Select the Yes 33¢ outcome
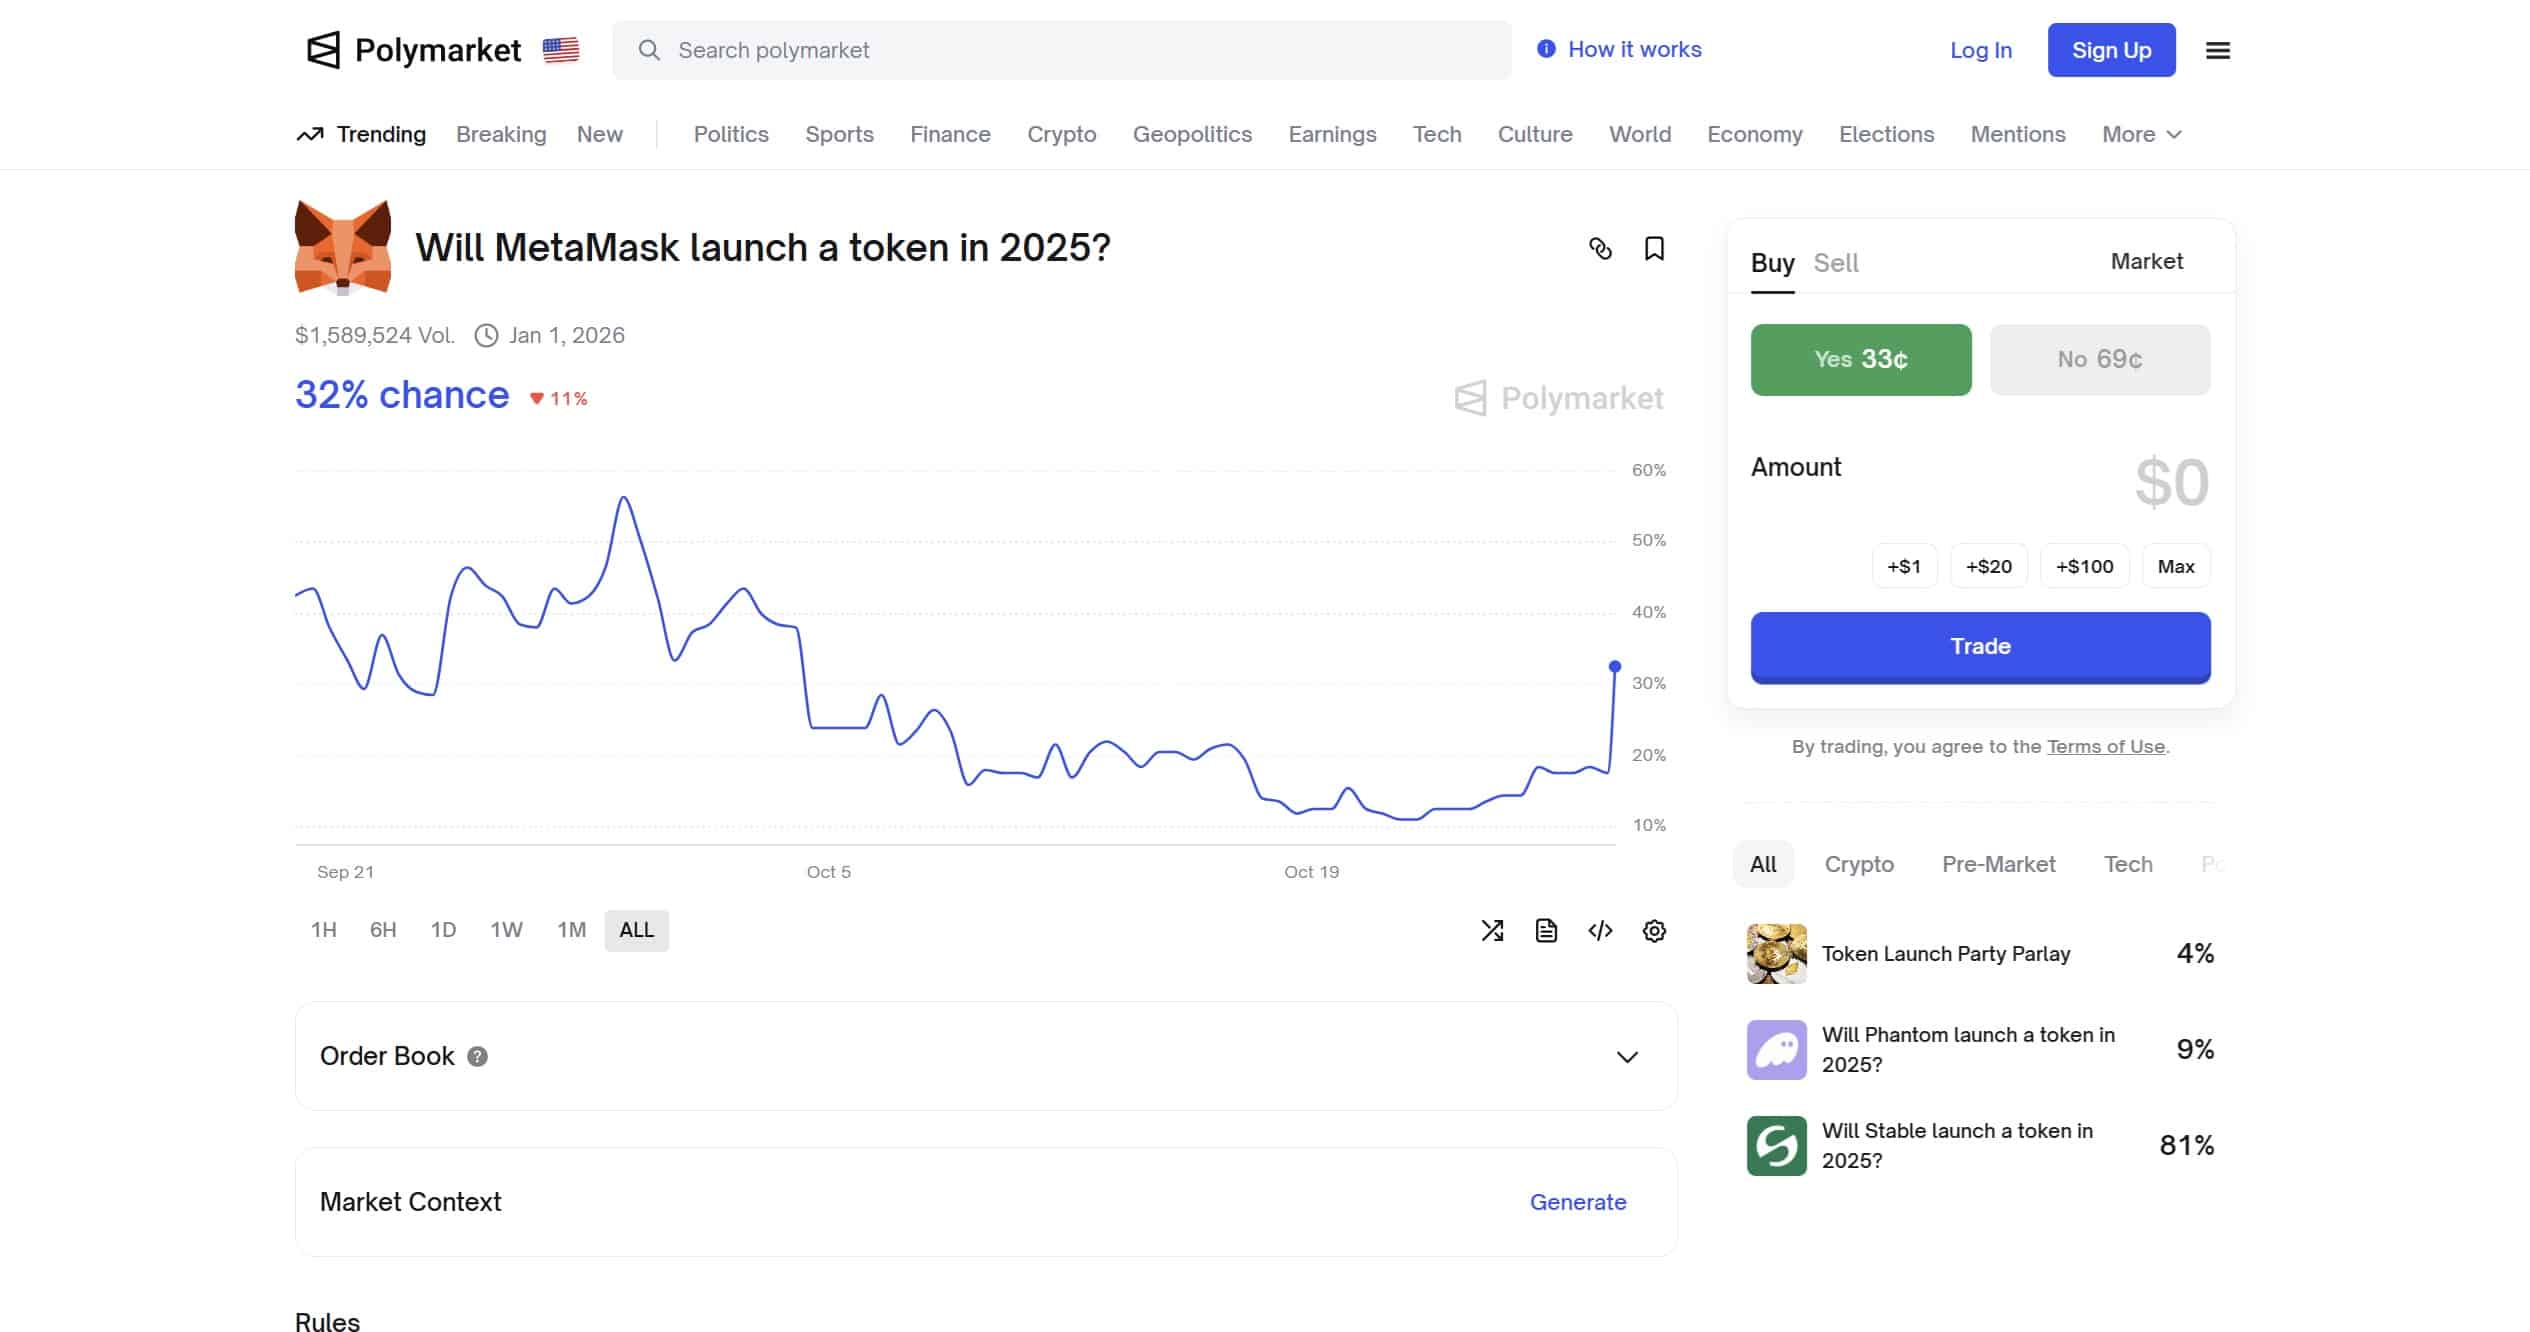This screenshot has height=1332, width=2530. pyautogui.click(x=1860, y=360)
